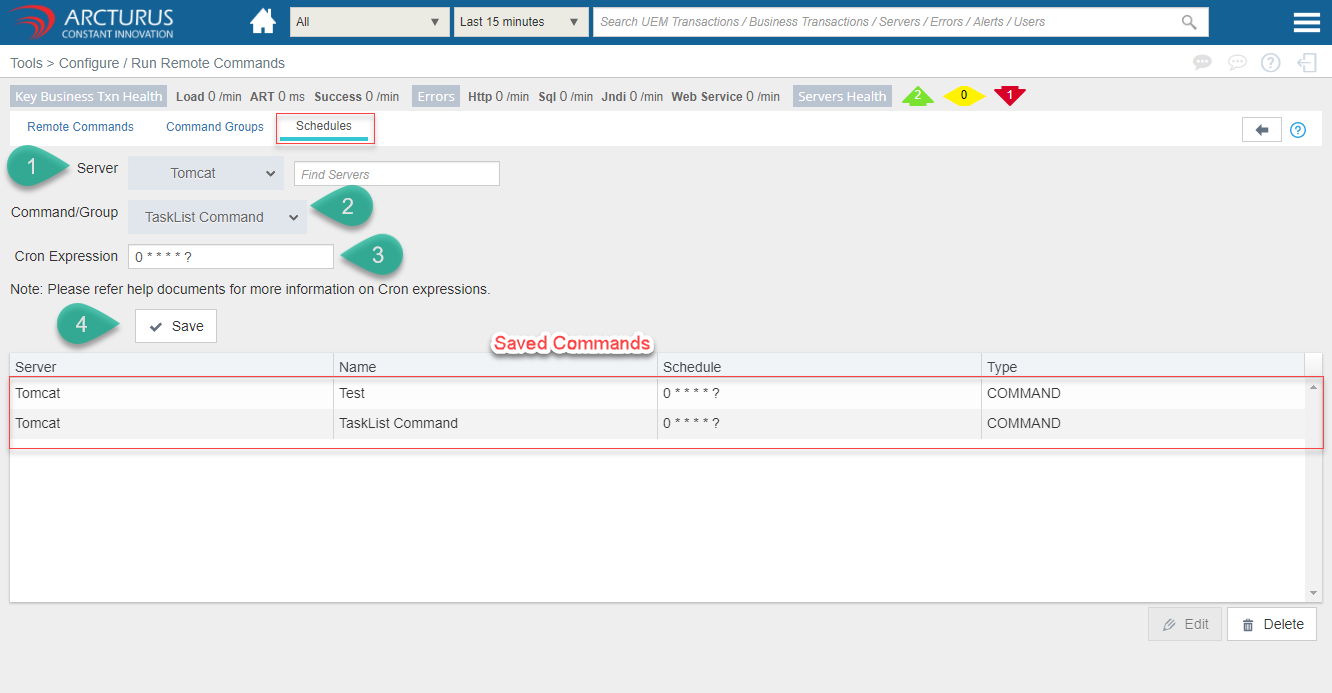Click the search magnifier icon
The height and width of the screenshot is (693, 1332).
(1188, 22)
